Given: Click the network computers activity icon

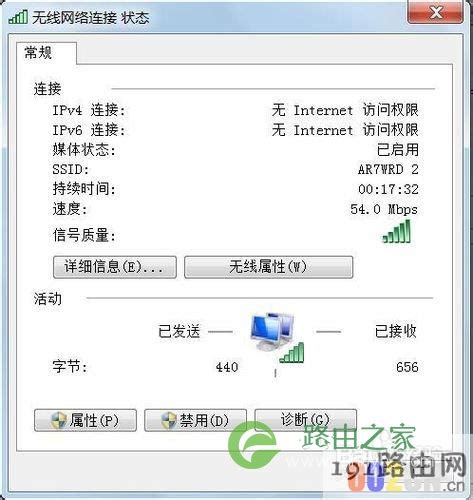Looking at the screenshot, I should pos(272,332).
